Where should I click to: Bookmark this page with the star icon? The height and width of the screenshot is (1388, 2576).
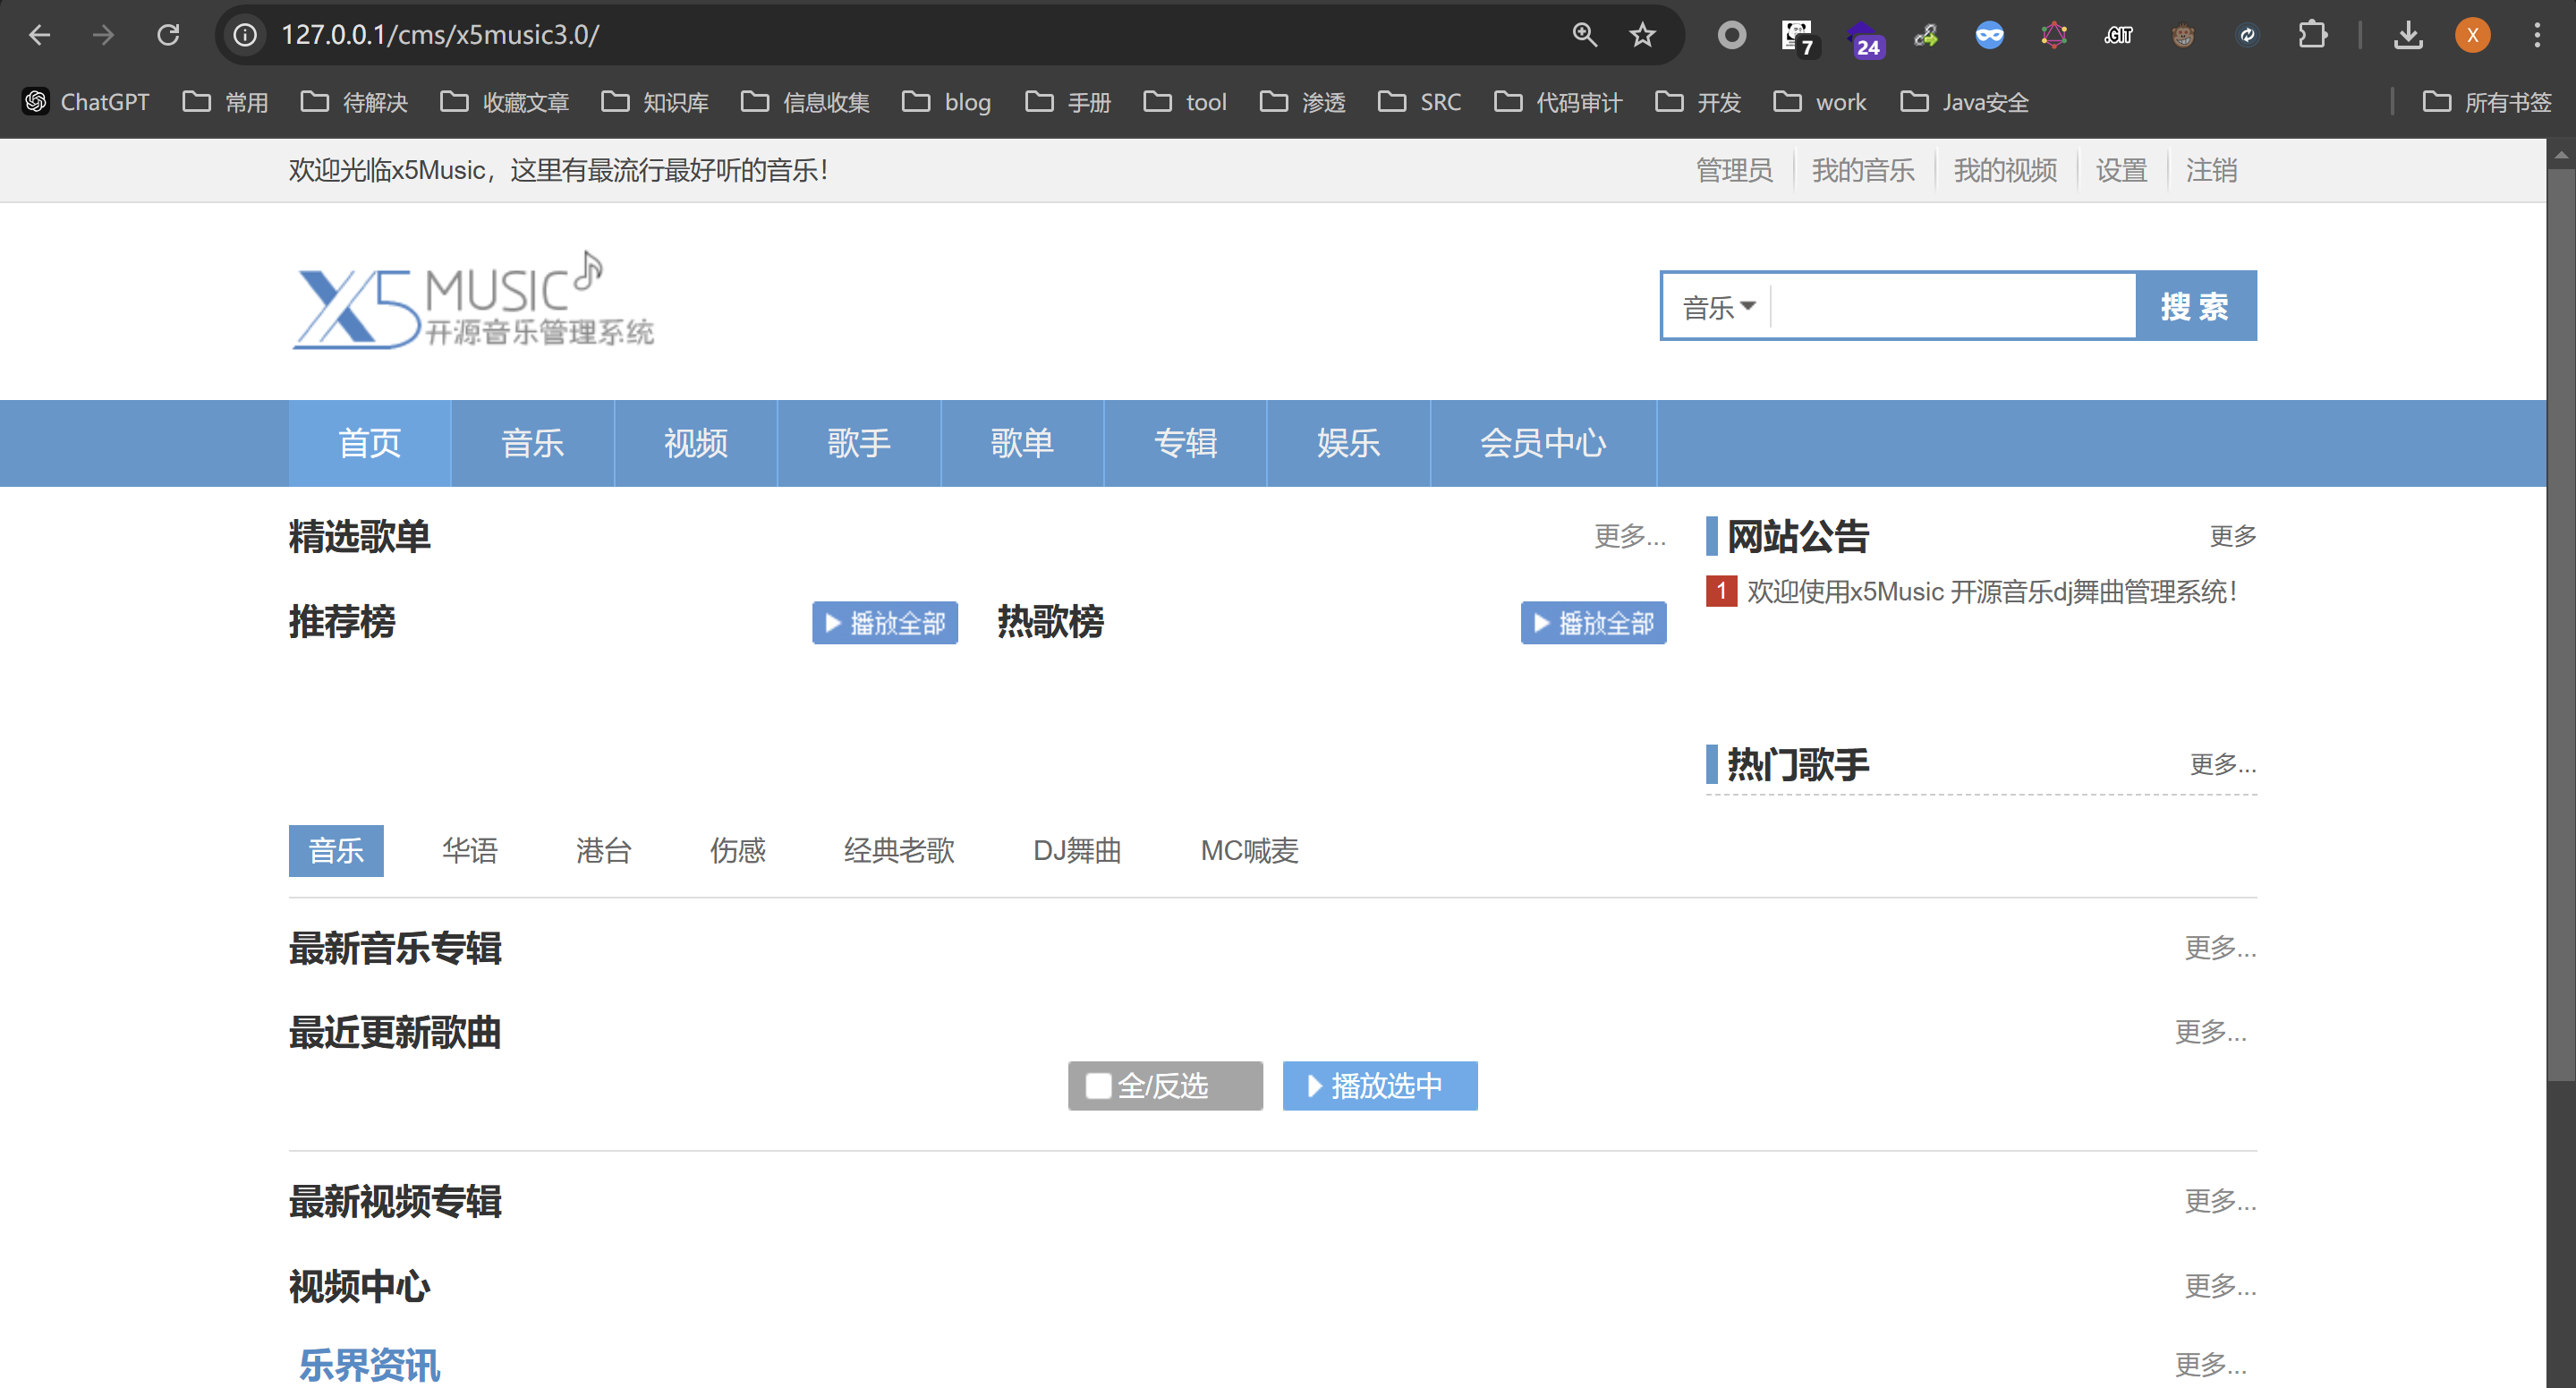tap(1642, 35)
